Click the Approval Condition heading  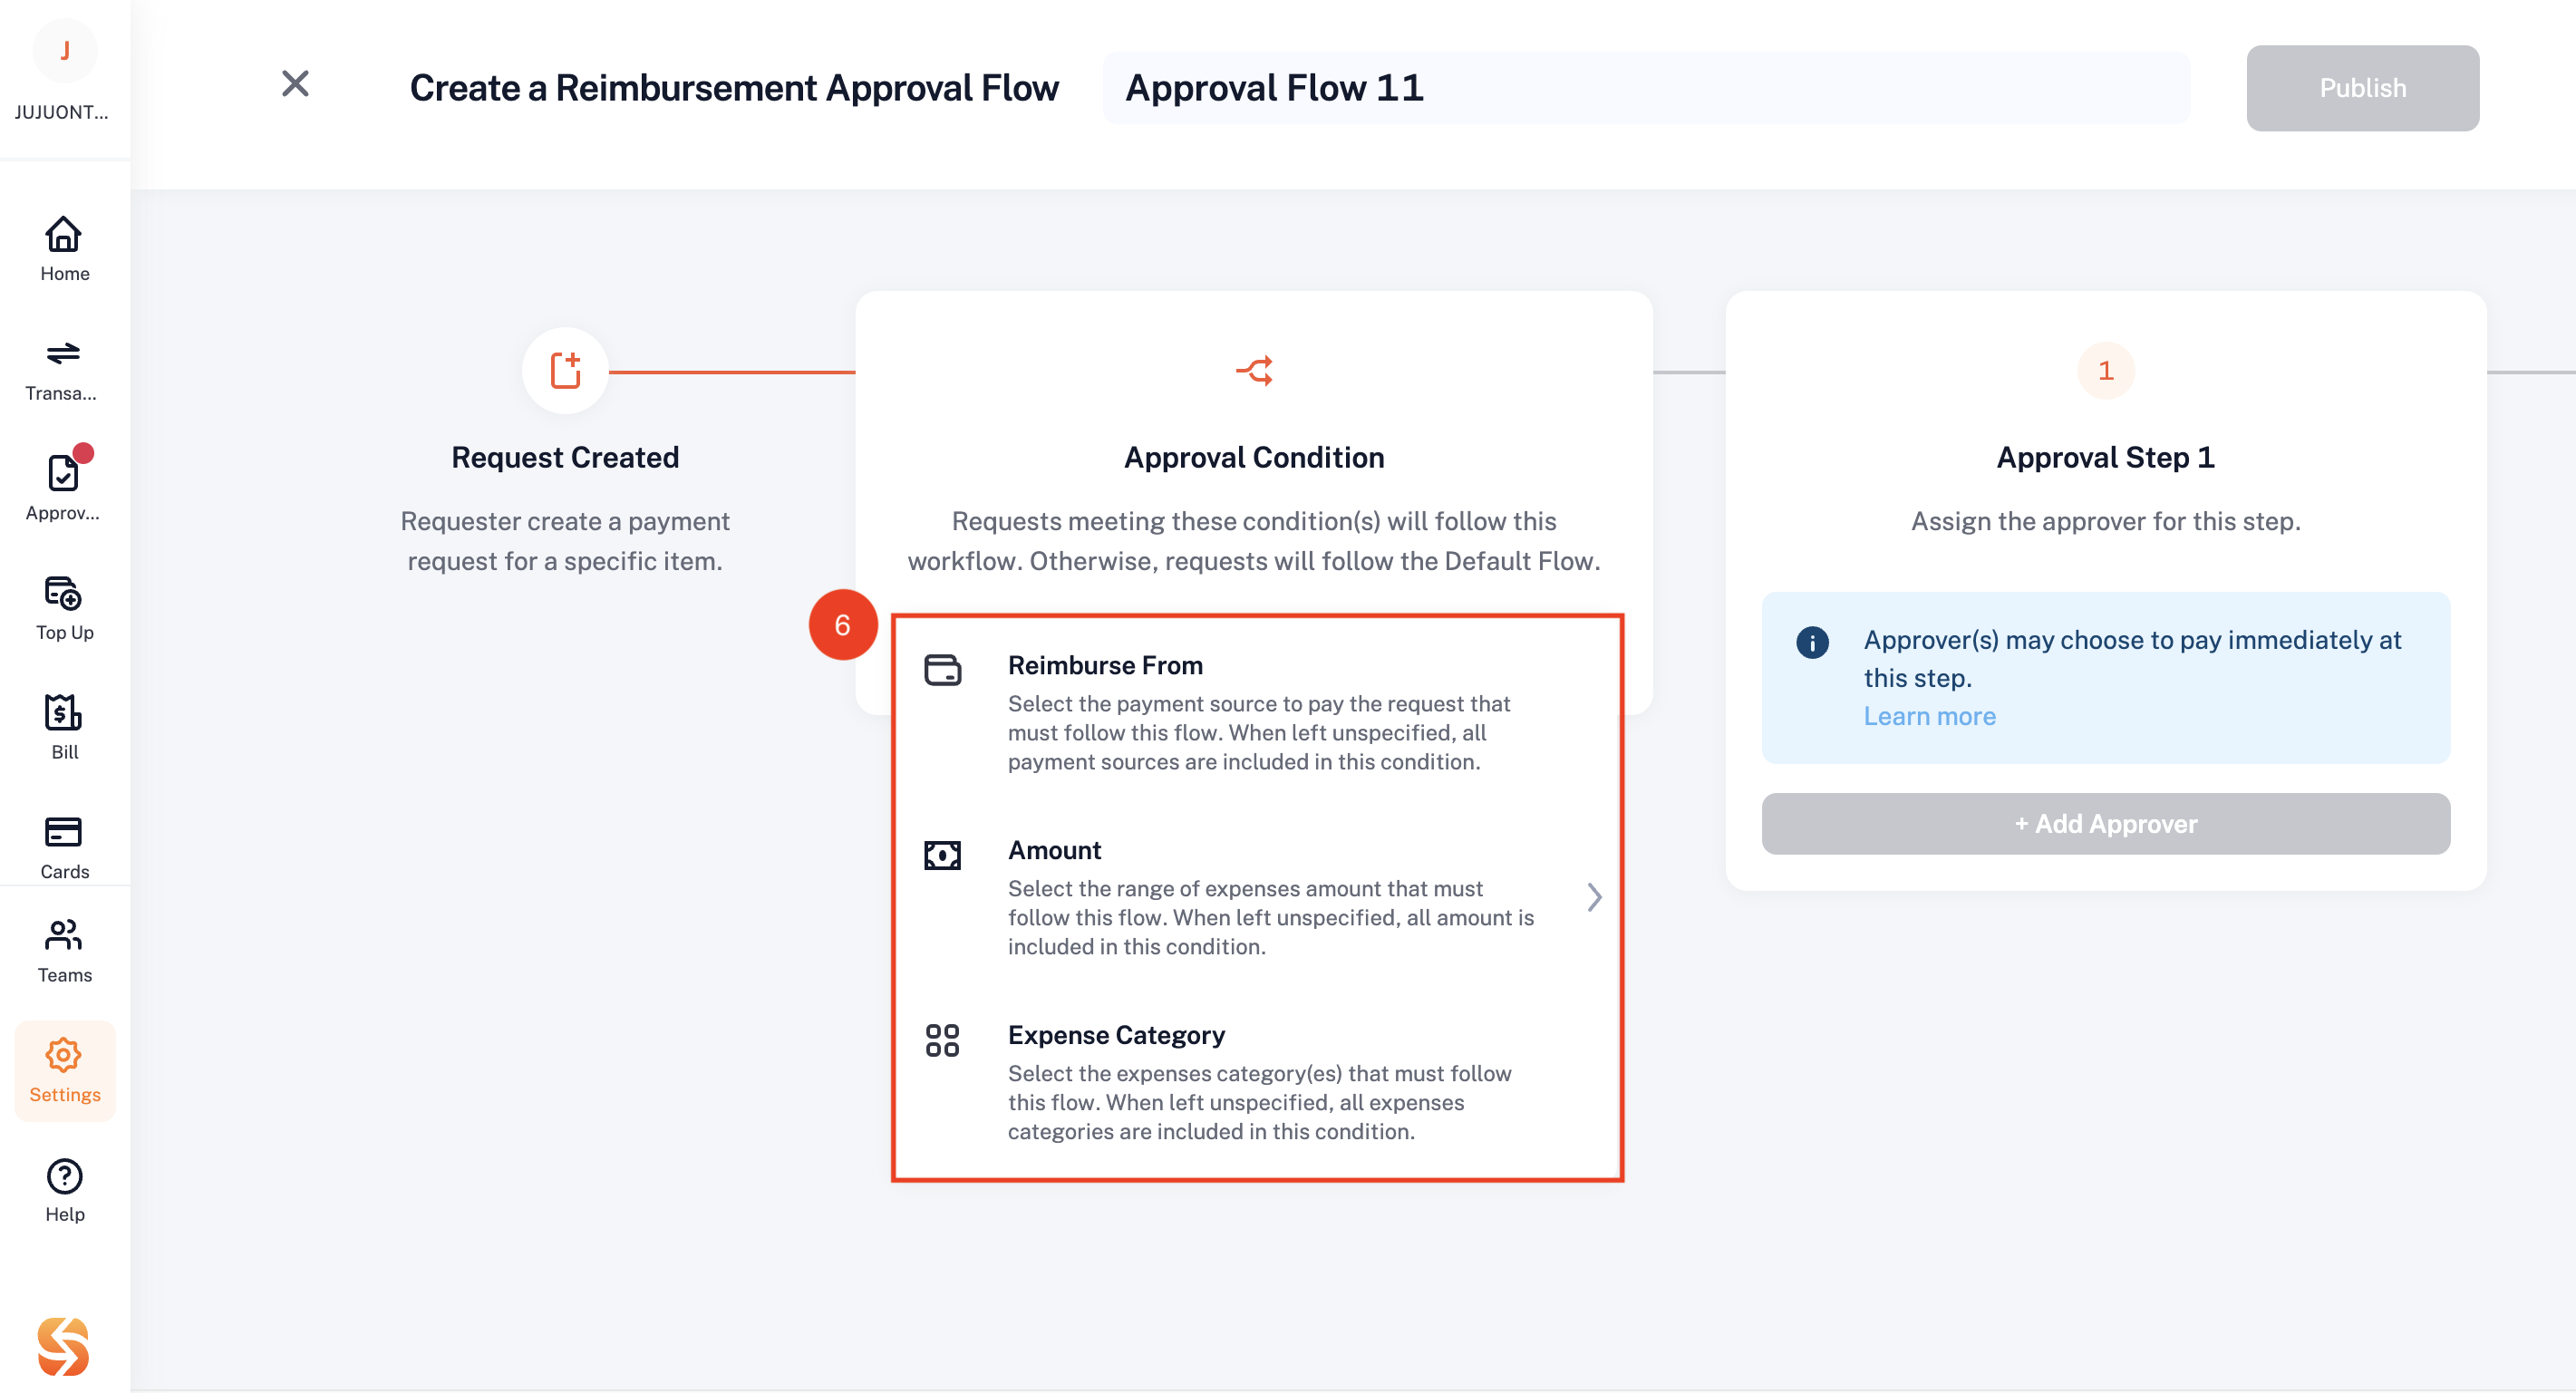(x=1254, y=457)
